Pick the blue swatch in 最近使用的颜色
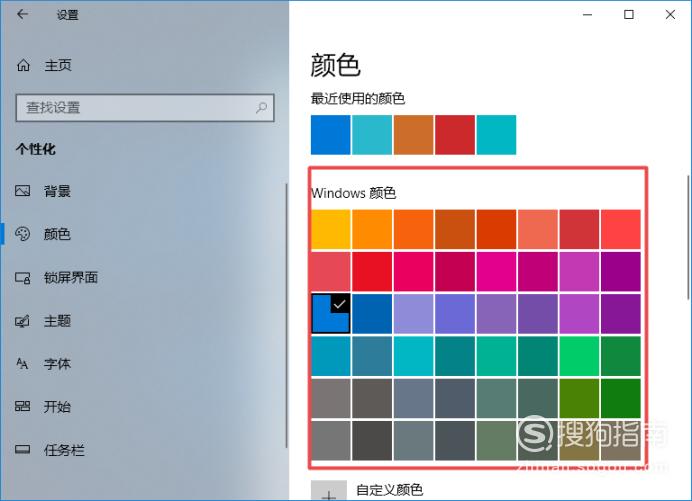 pyautogui.click(x=331, y=135)
